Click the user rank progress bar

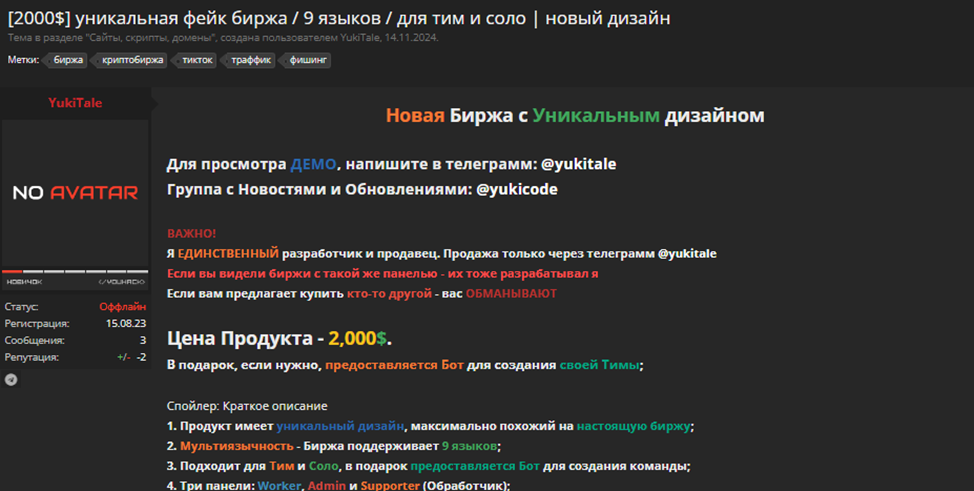coord(75,272)
